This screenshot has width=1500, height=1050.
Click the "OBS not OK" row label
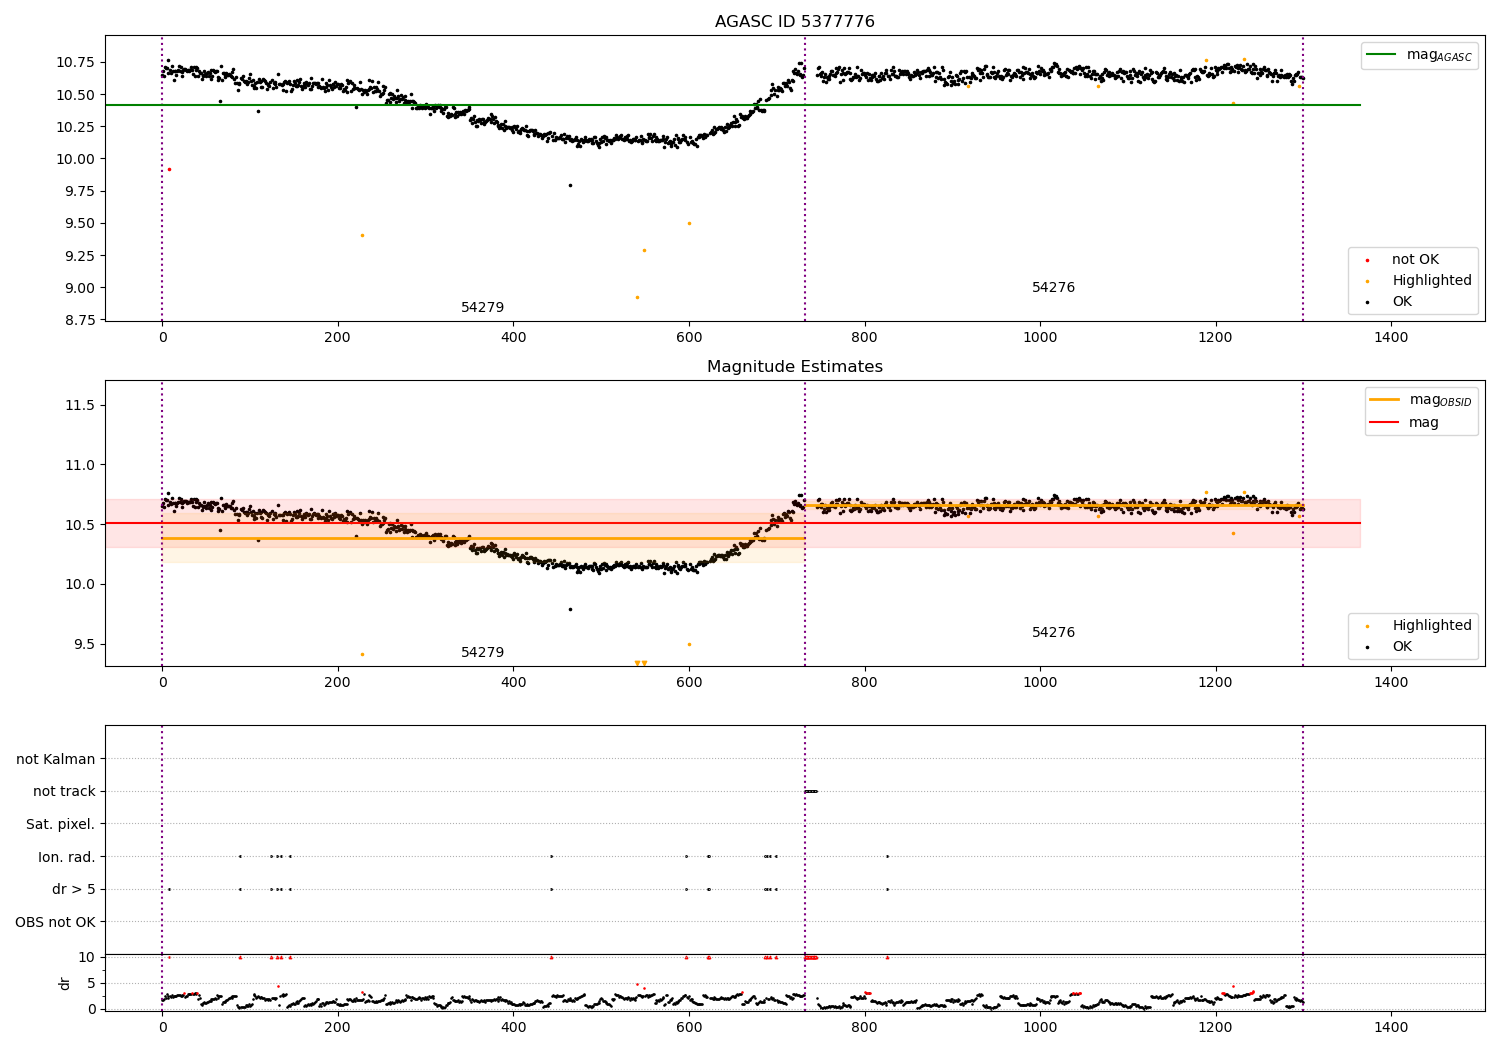coord(56,923)
